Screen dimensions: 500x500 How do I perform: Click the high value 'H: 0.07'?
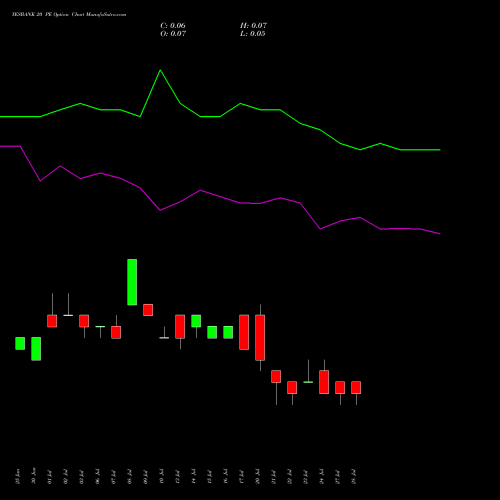253,26
